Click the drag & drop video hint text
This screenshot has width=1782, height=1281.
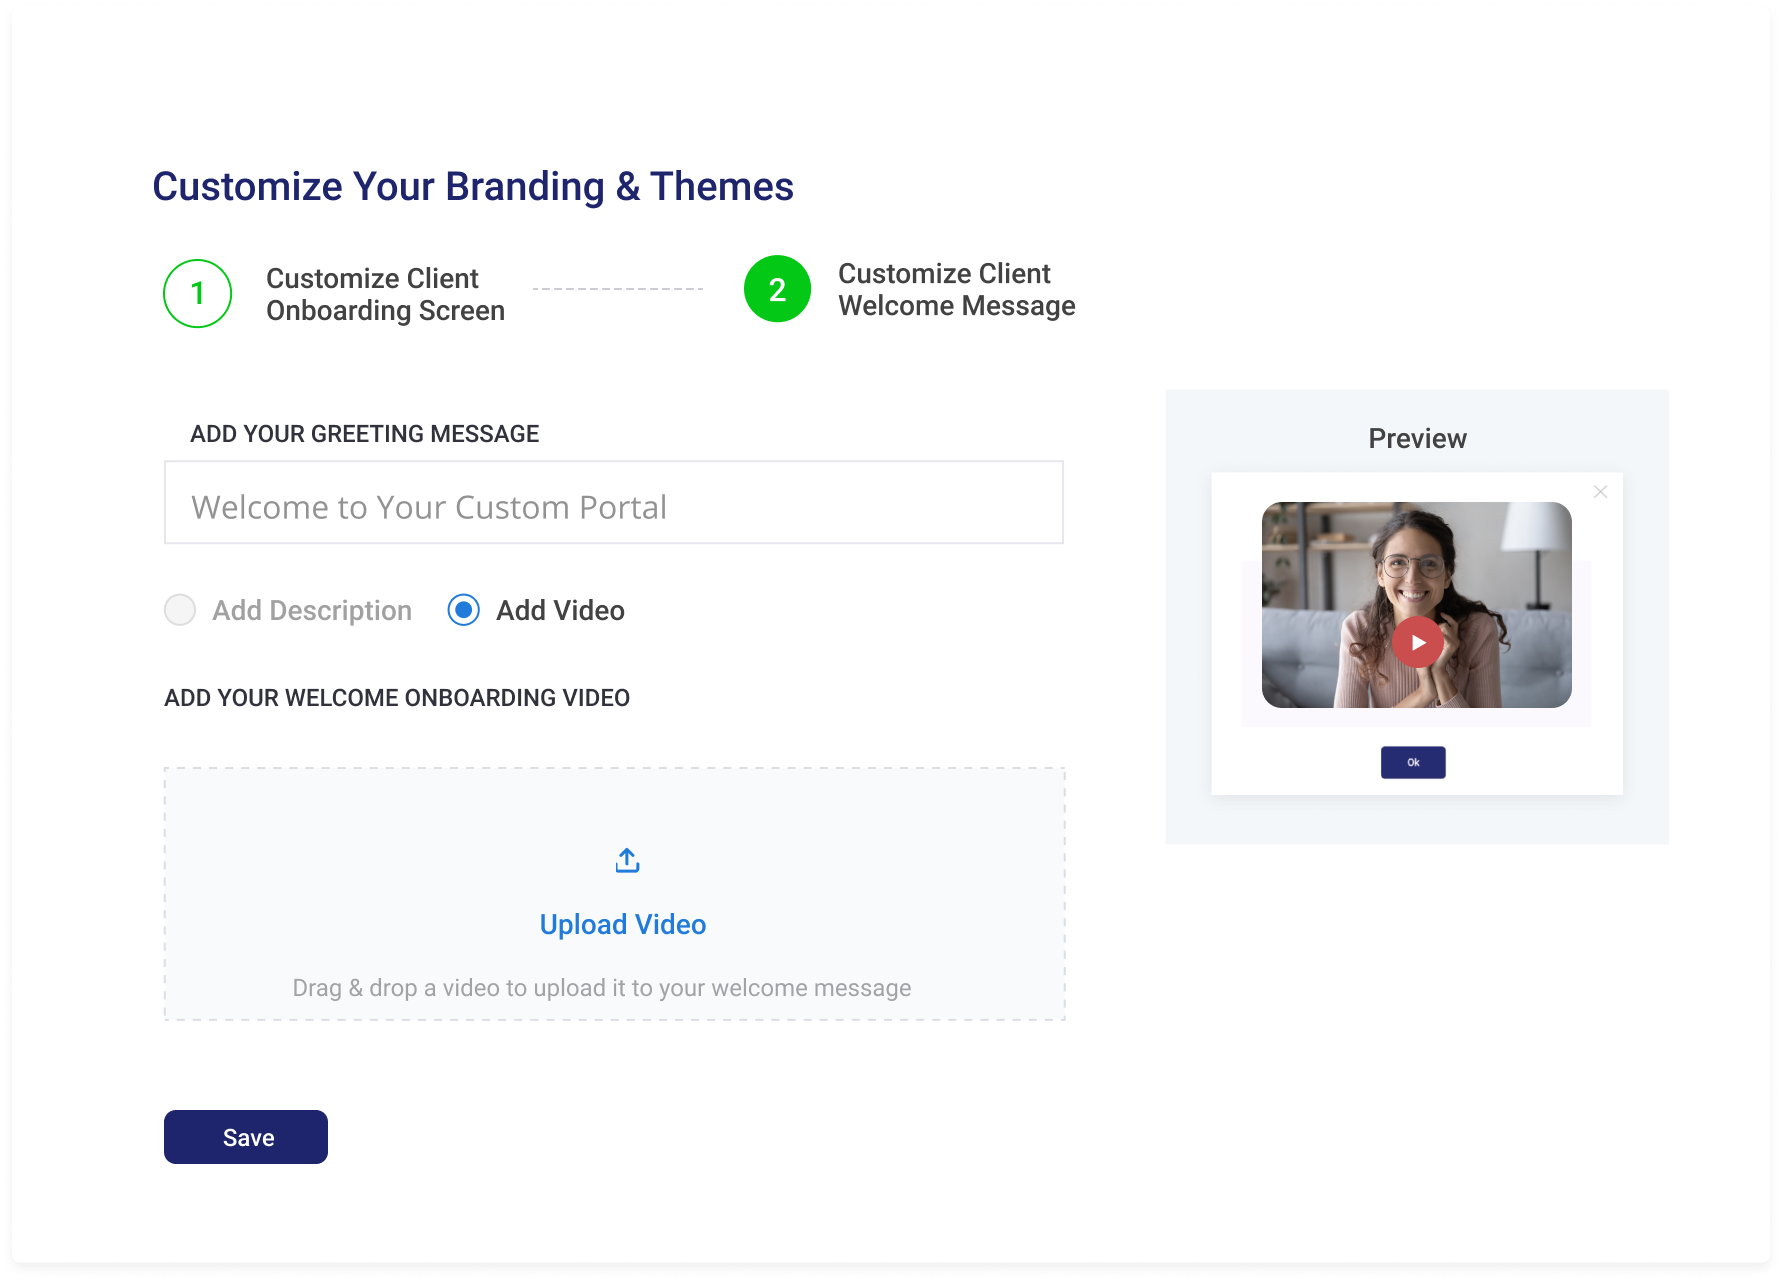click(x=602, y=988)
